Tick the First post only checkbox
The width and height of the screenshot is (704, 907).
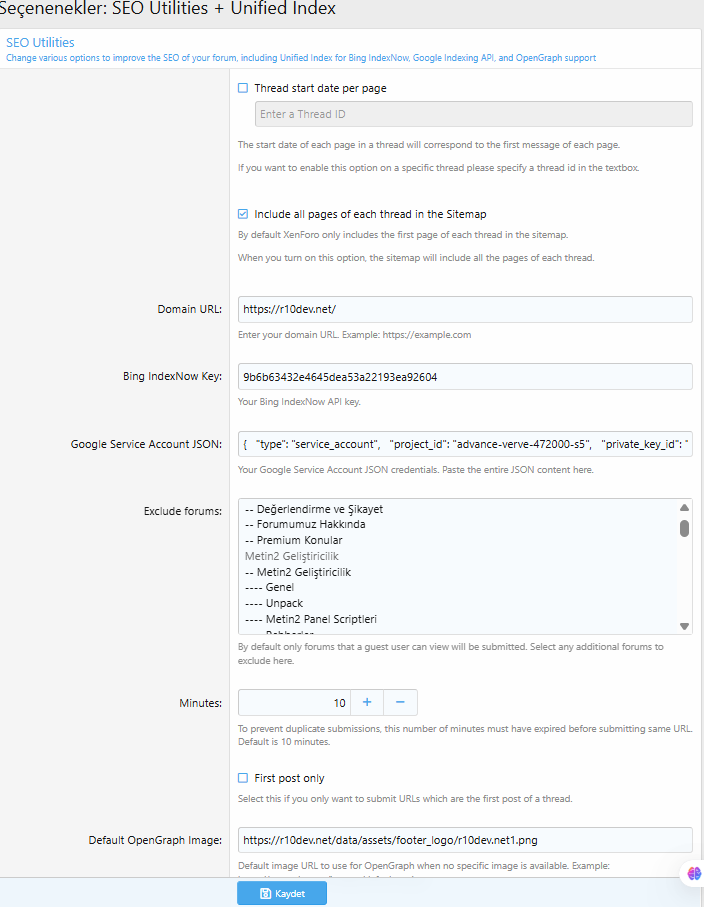243,778
